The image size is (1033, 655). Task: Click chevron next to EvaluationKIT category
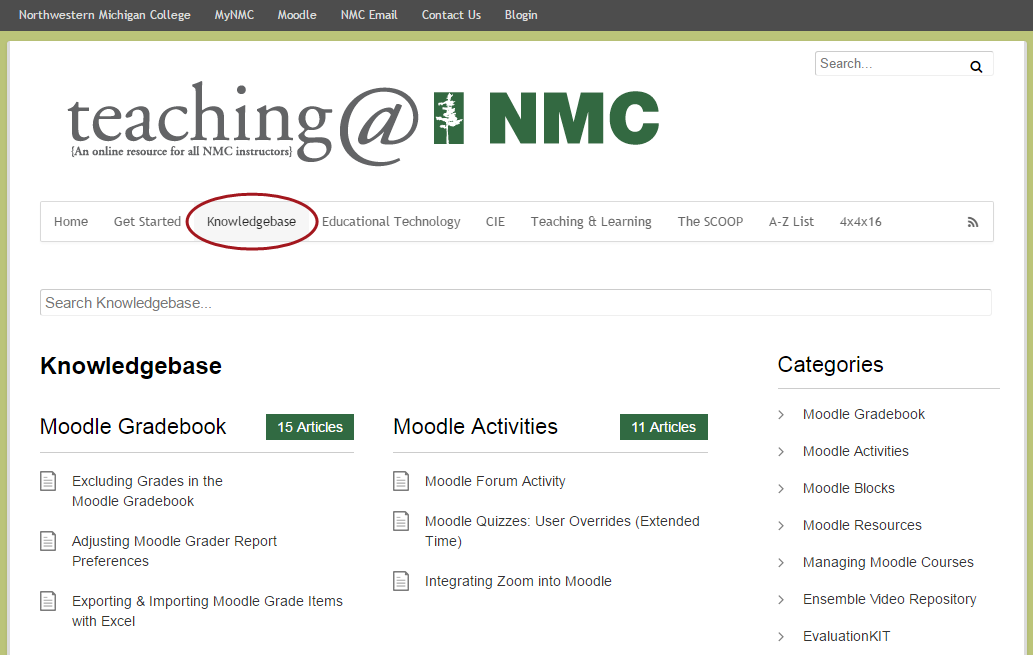pyautogui.click(x=781, y=636)
